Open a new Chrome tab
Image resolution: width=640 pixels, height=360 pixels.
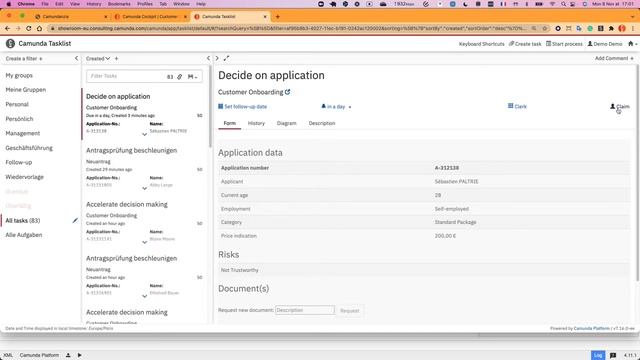[x=278, y=17]
